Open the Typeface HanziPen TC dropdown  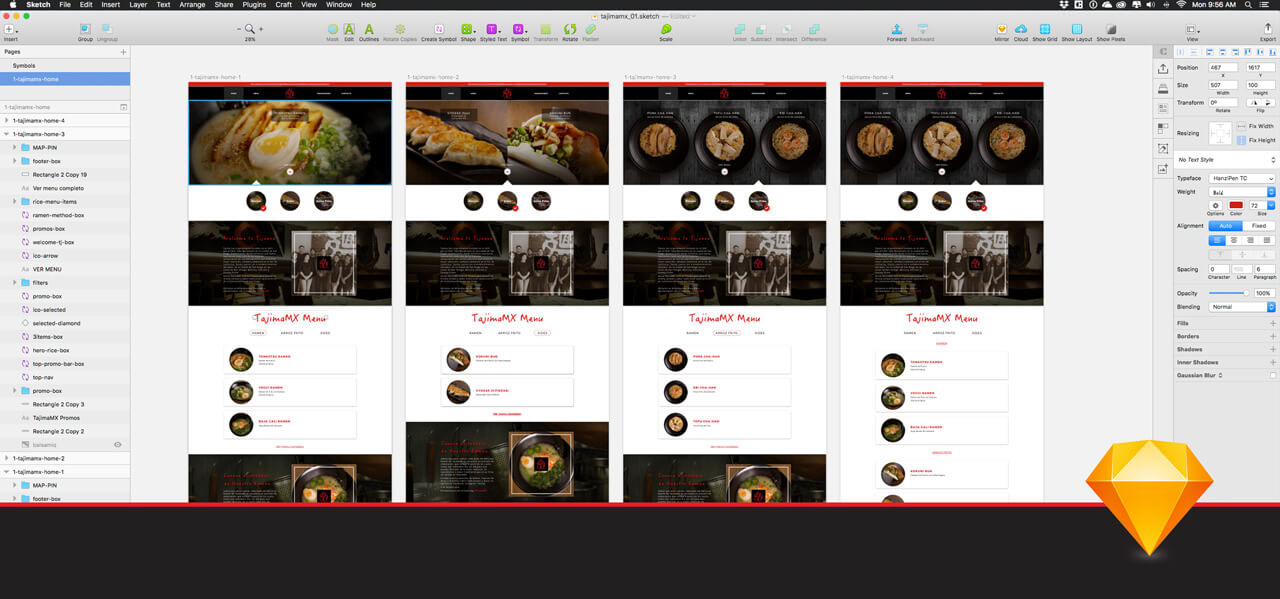pos(1242,178)
